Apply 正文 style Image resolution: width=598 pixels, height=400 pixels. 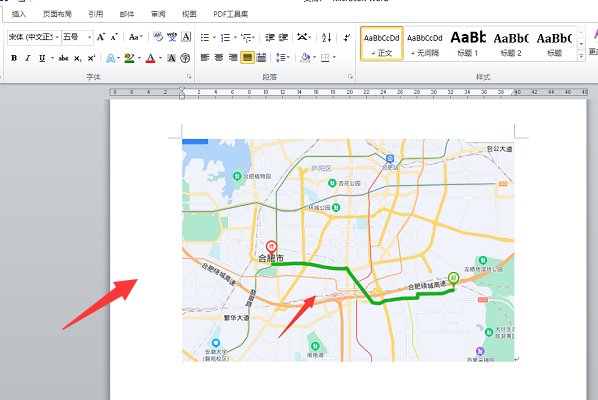pos(381,43)
